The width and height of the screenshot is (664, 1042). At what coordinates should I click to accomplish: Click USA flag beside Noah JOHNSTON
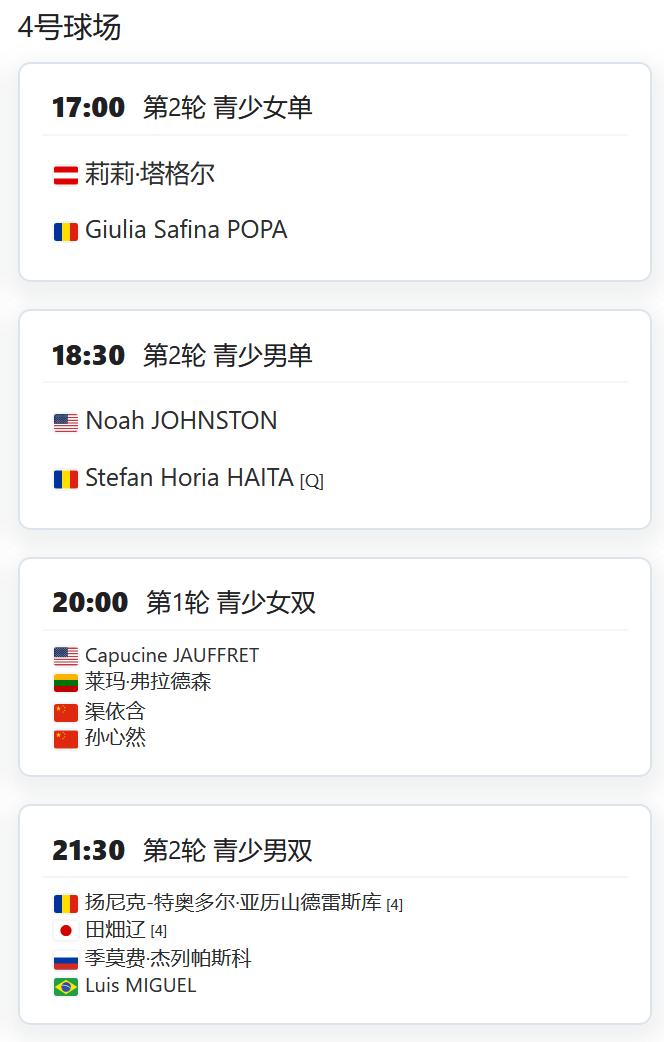66,423
